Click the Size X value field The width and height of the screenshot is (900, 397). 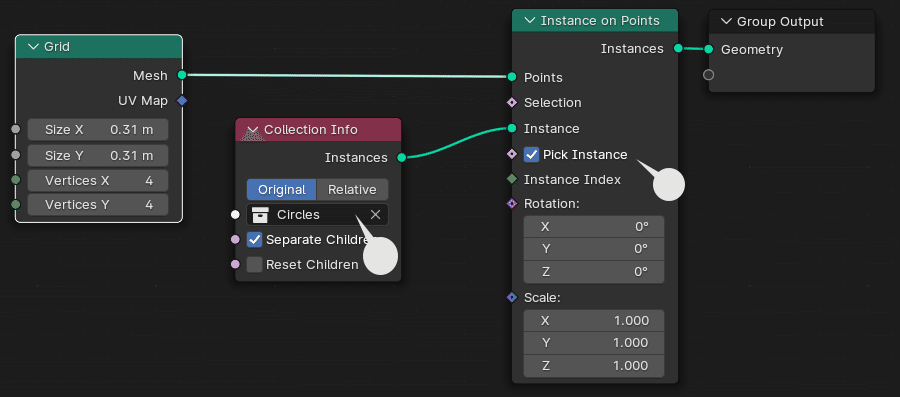coord(98,130)
